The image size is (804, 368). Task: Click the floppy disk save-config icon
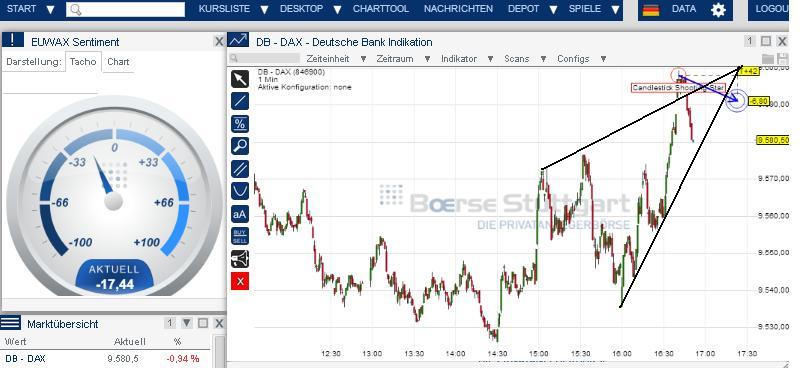click(782, 58)
